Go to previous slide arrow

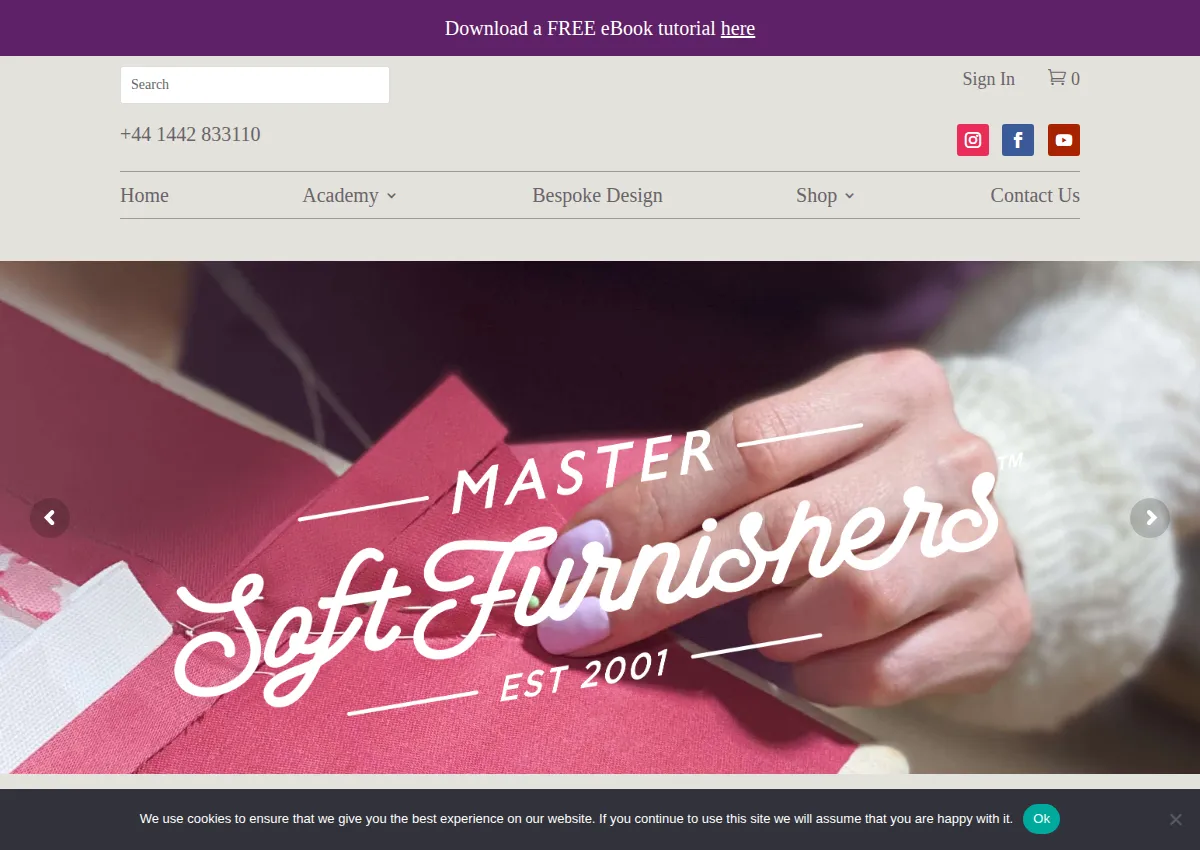pyautogui.click(x=50, y=518)
